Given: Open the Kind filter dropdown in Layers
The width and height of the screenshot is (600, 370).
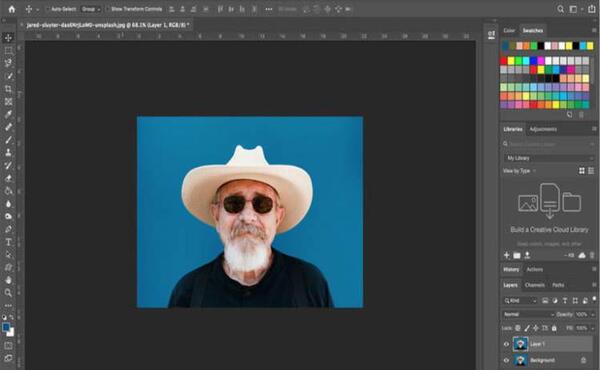Looking at the screenshot, I should pos(520,301).
